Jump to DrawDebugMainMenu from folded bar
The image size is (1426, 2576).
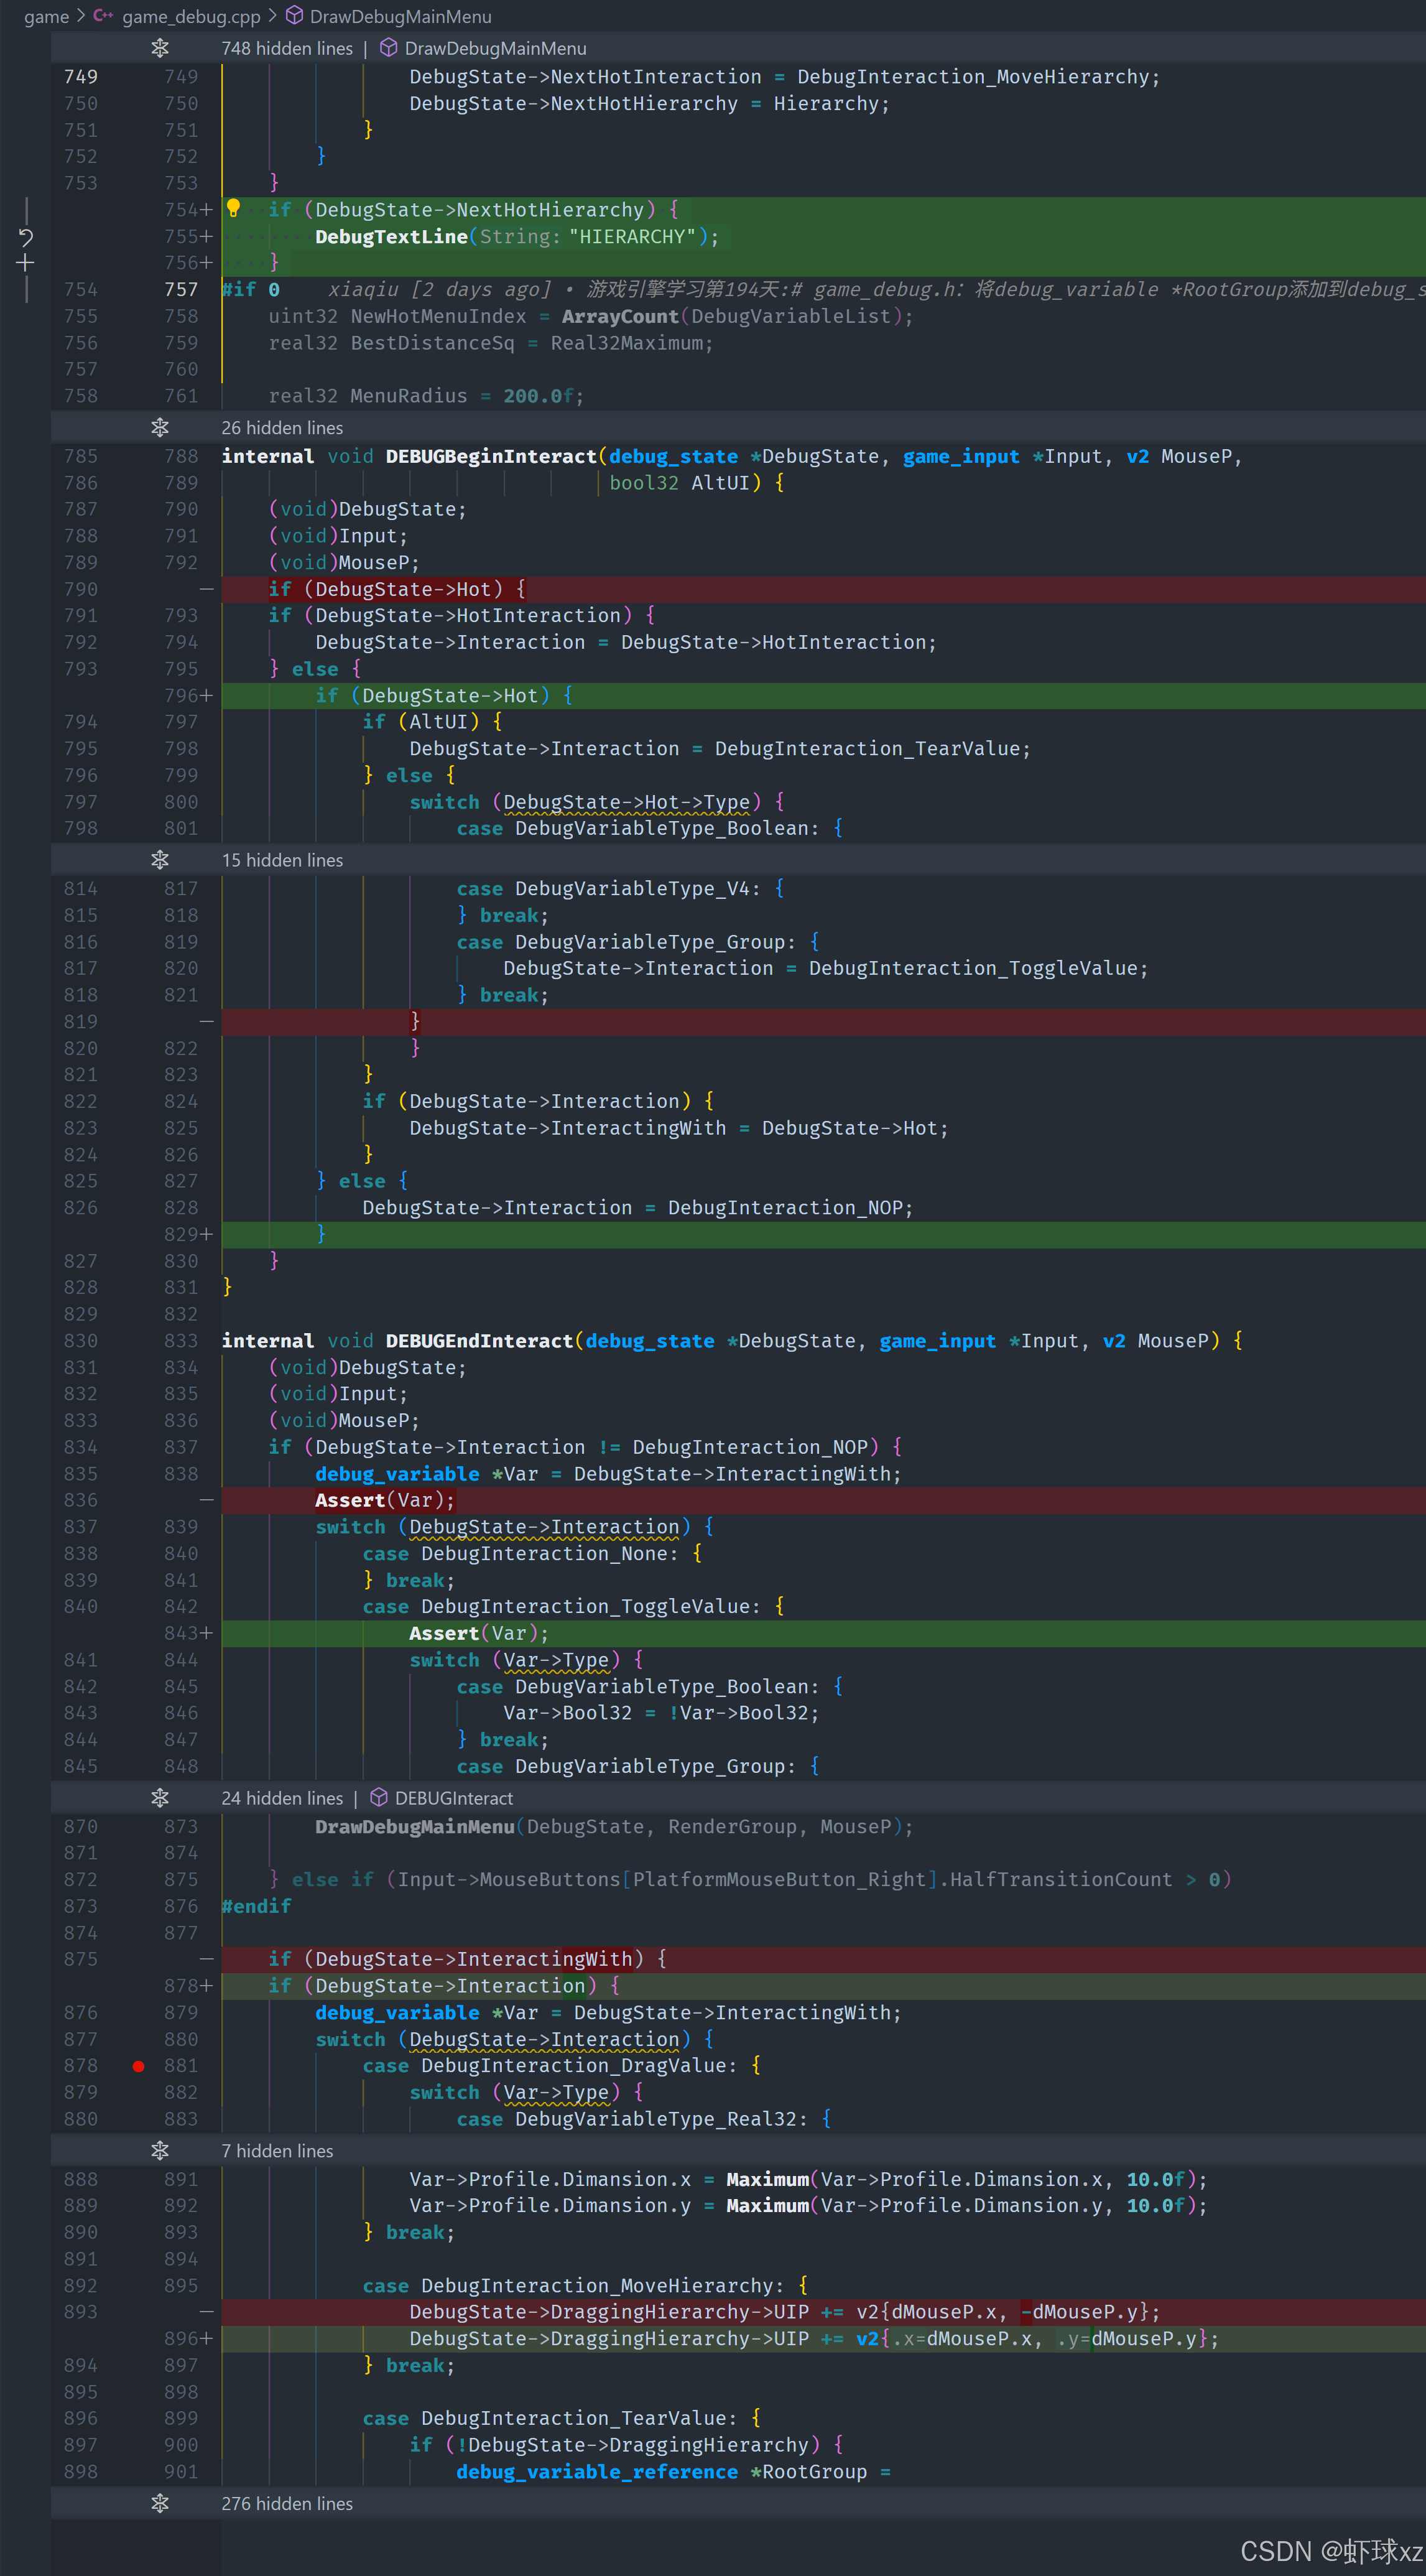495,48
